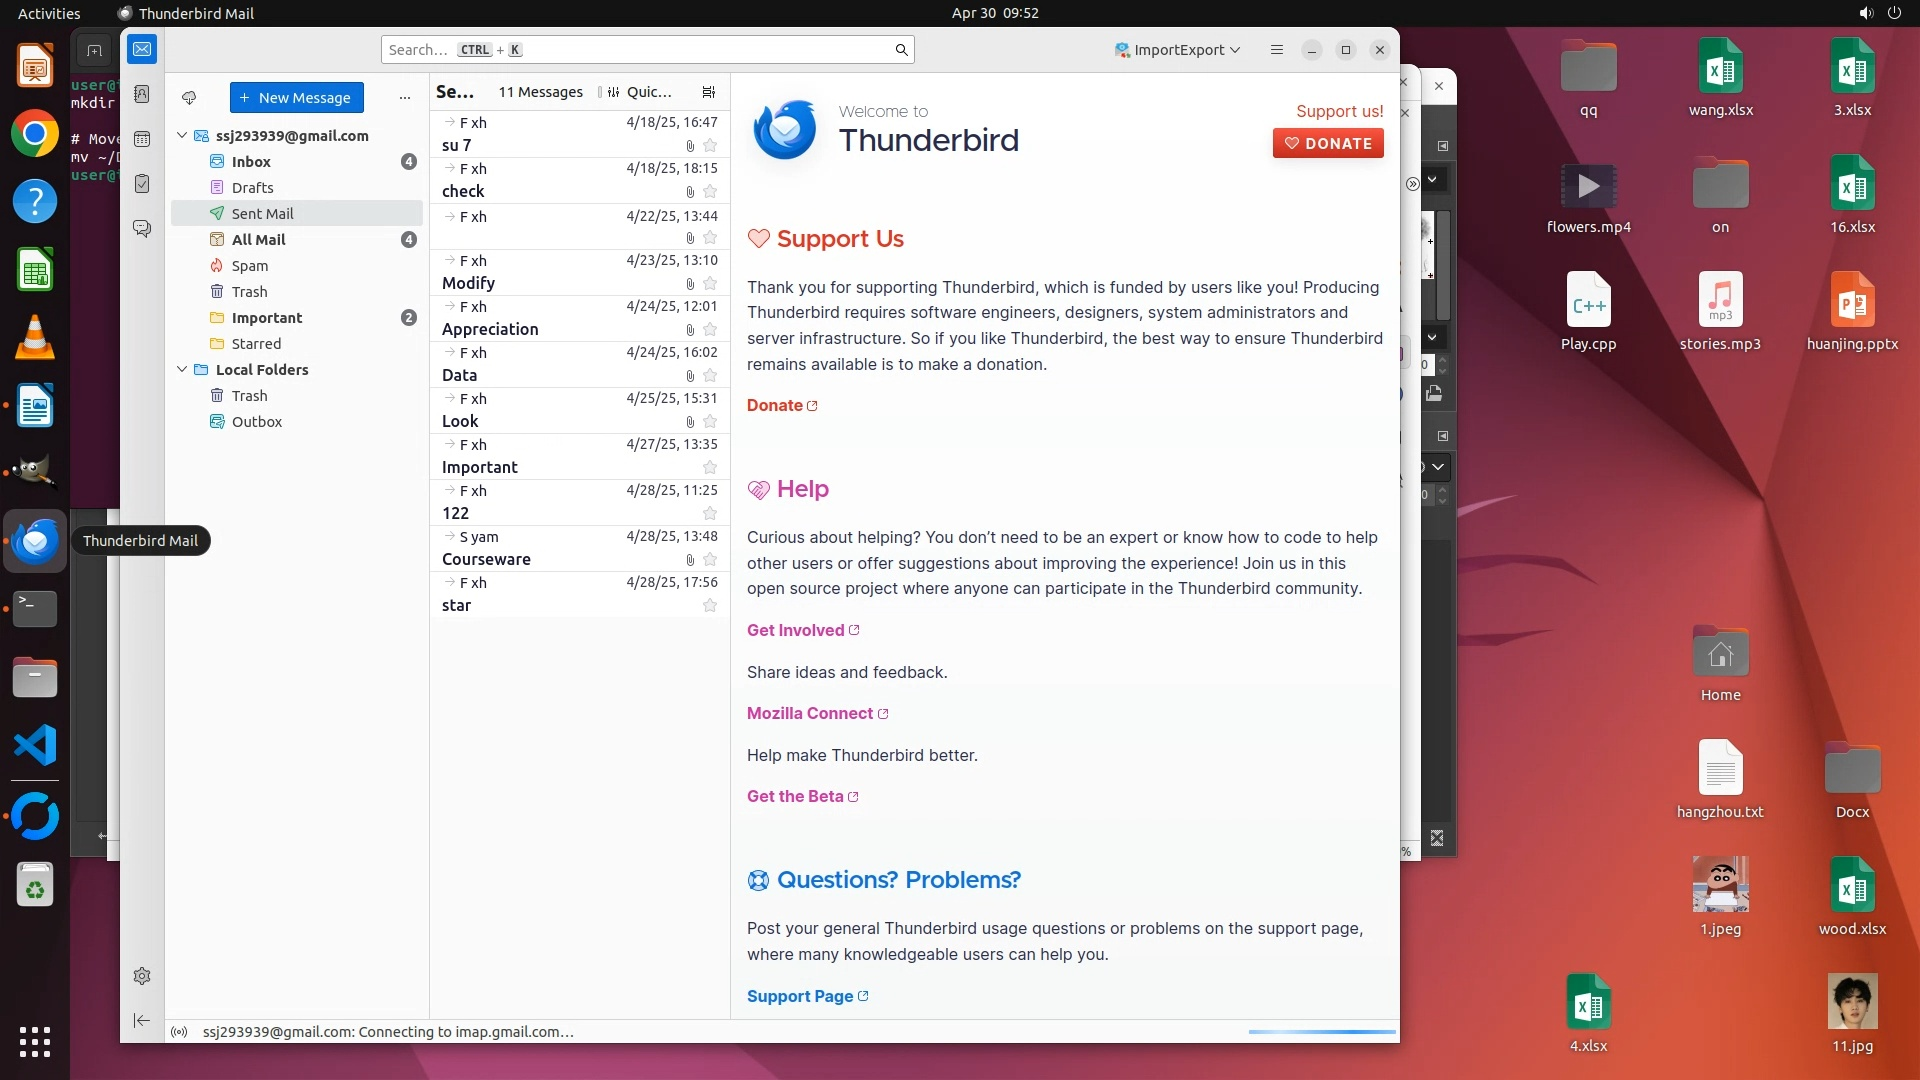Screen dimensions: 1920x1080
Task: Open Visual Studio Code from dock
Action: click(x=35, y=746)
